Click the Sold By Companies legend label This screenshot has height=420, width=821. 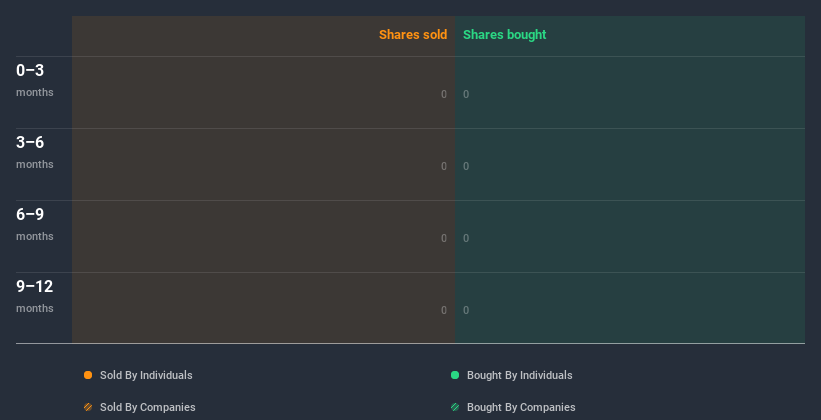point(147,407)
